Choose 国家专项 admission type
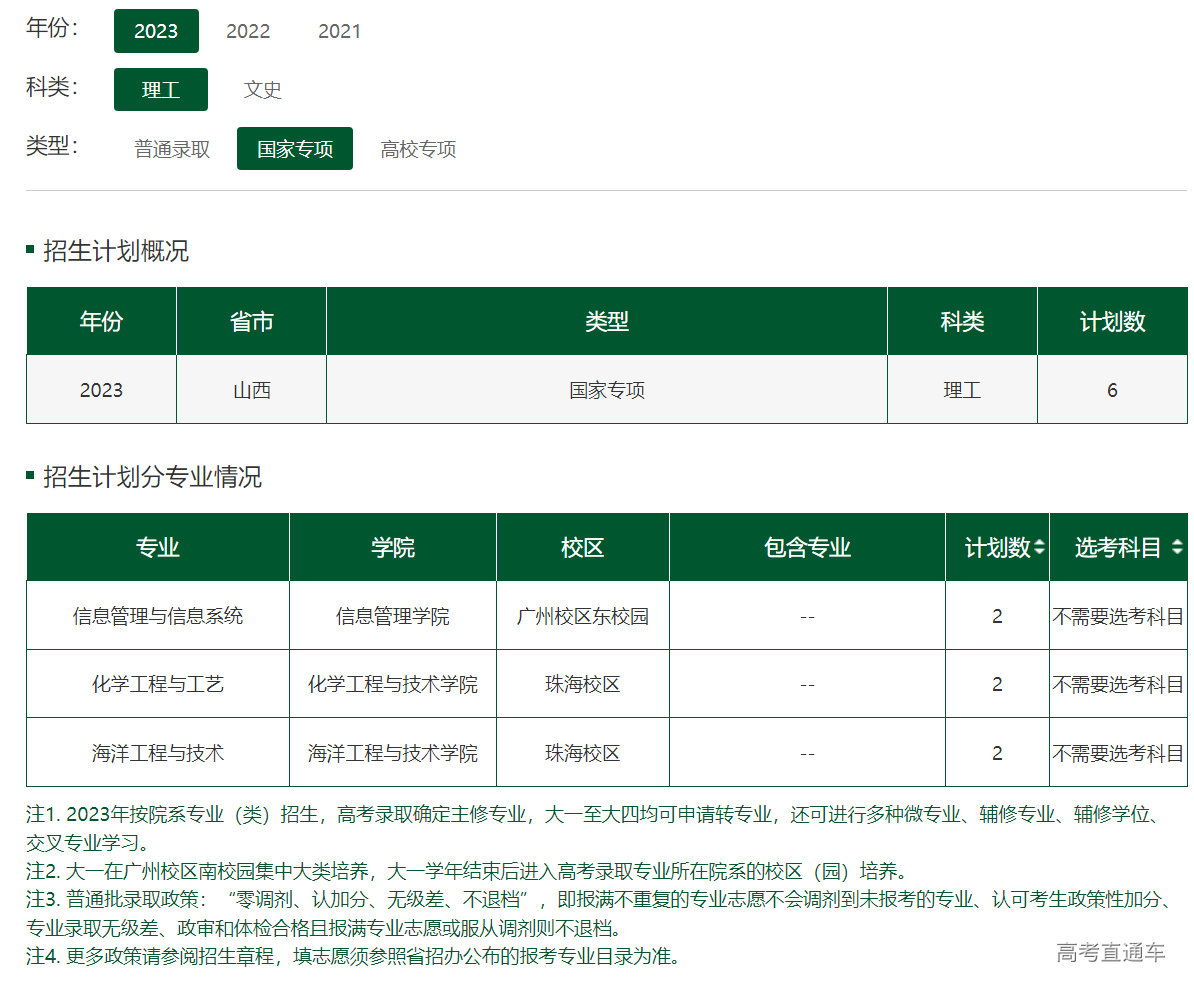 [x=295, y=149]
